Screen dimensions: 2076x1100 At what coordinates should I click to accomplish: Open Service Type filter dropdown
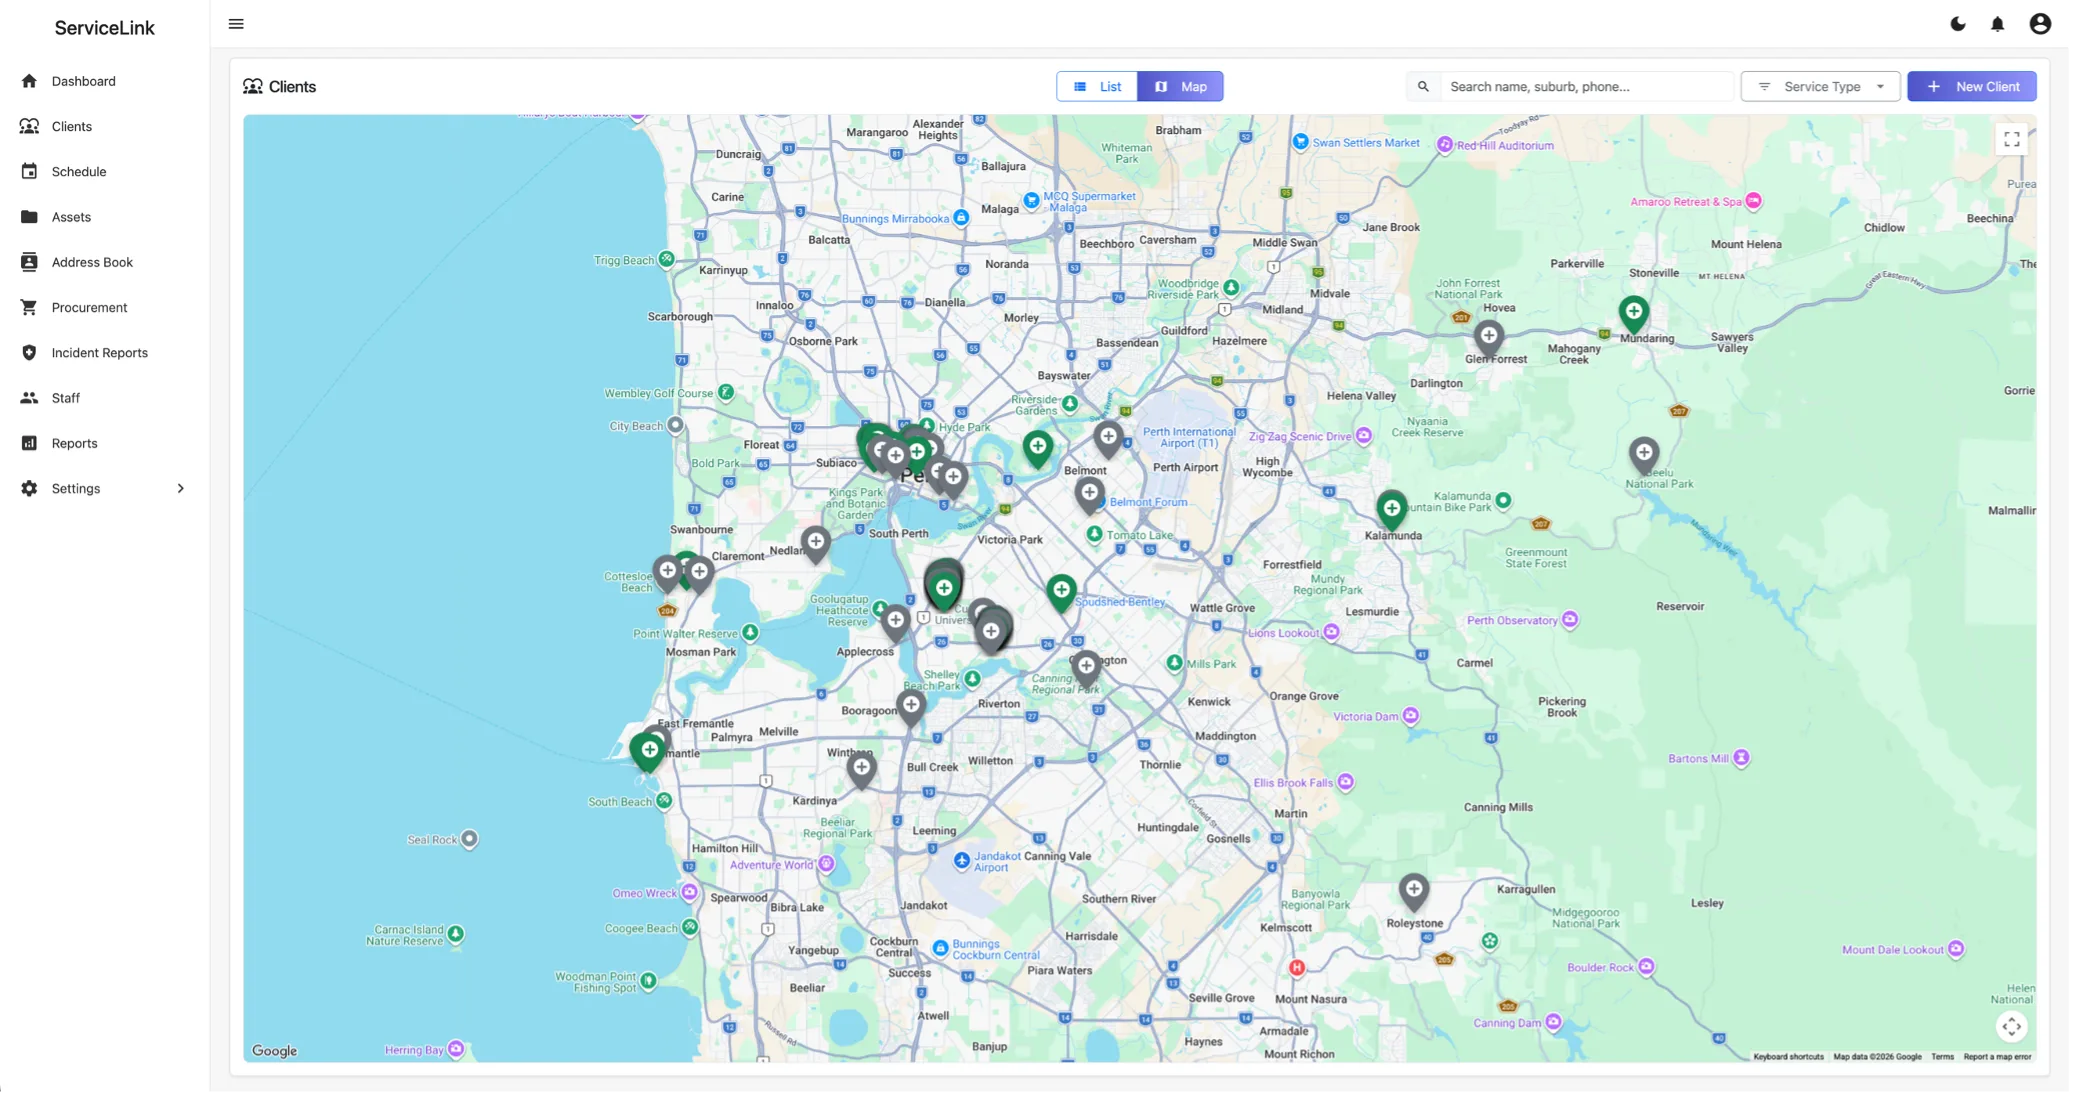pos(1820,86)
